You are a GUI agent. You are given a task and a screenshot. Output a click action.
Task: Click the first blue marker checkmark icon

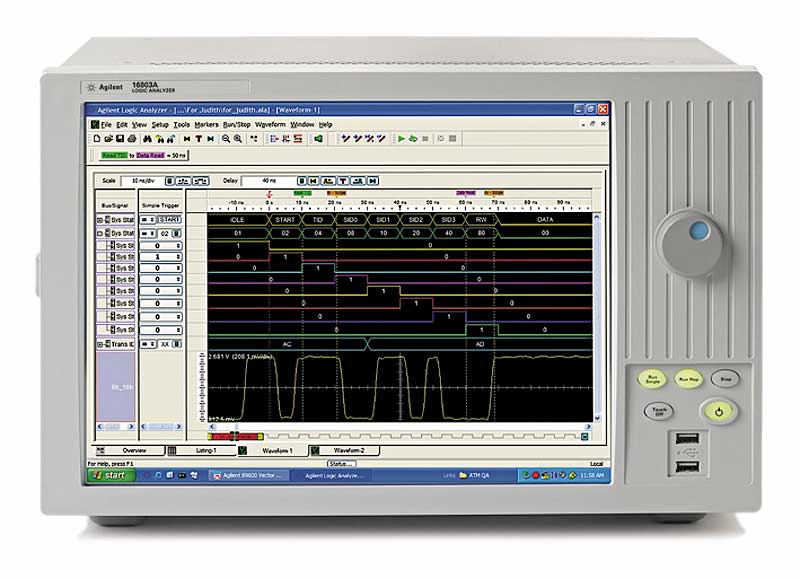pos(345,138)
